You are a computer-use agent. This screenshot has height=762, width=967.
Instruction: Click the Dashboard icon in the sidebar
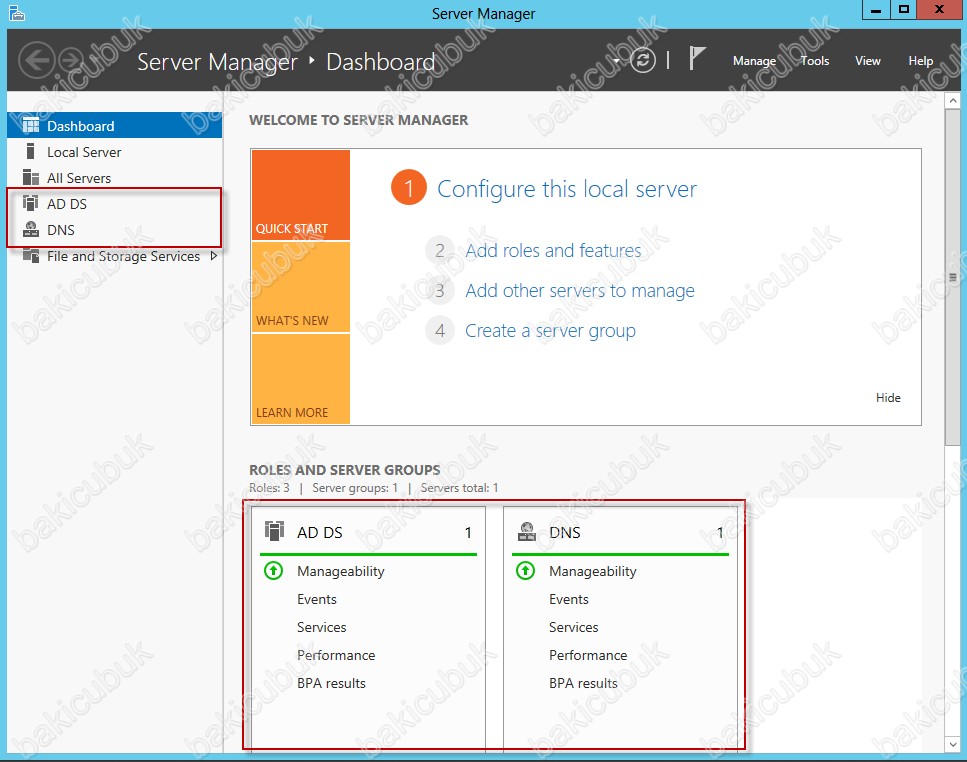pyautogui.click(x=30, y=125)
